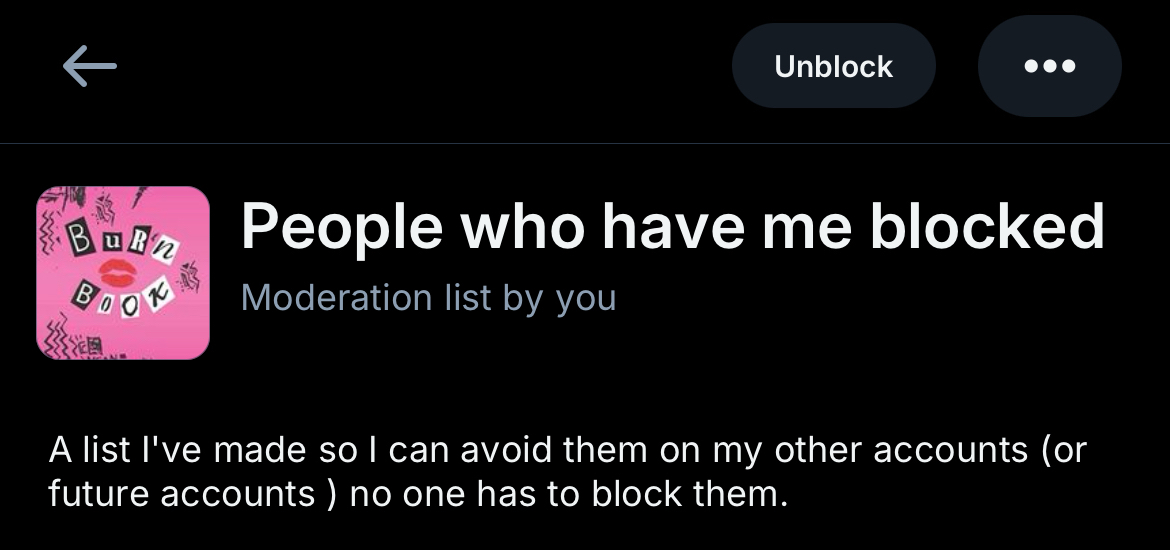
Task: Open the three-dot more options menu
Action: pos(1049,66)
